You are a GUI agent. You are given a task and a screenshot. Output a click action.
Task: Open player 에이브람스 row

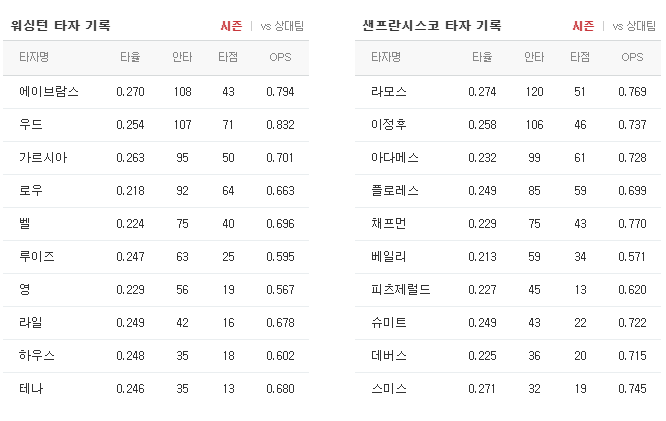coord(156,92)
